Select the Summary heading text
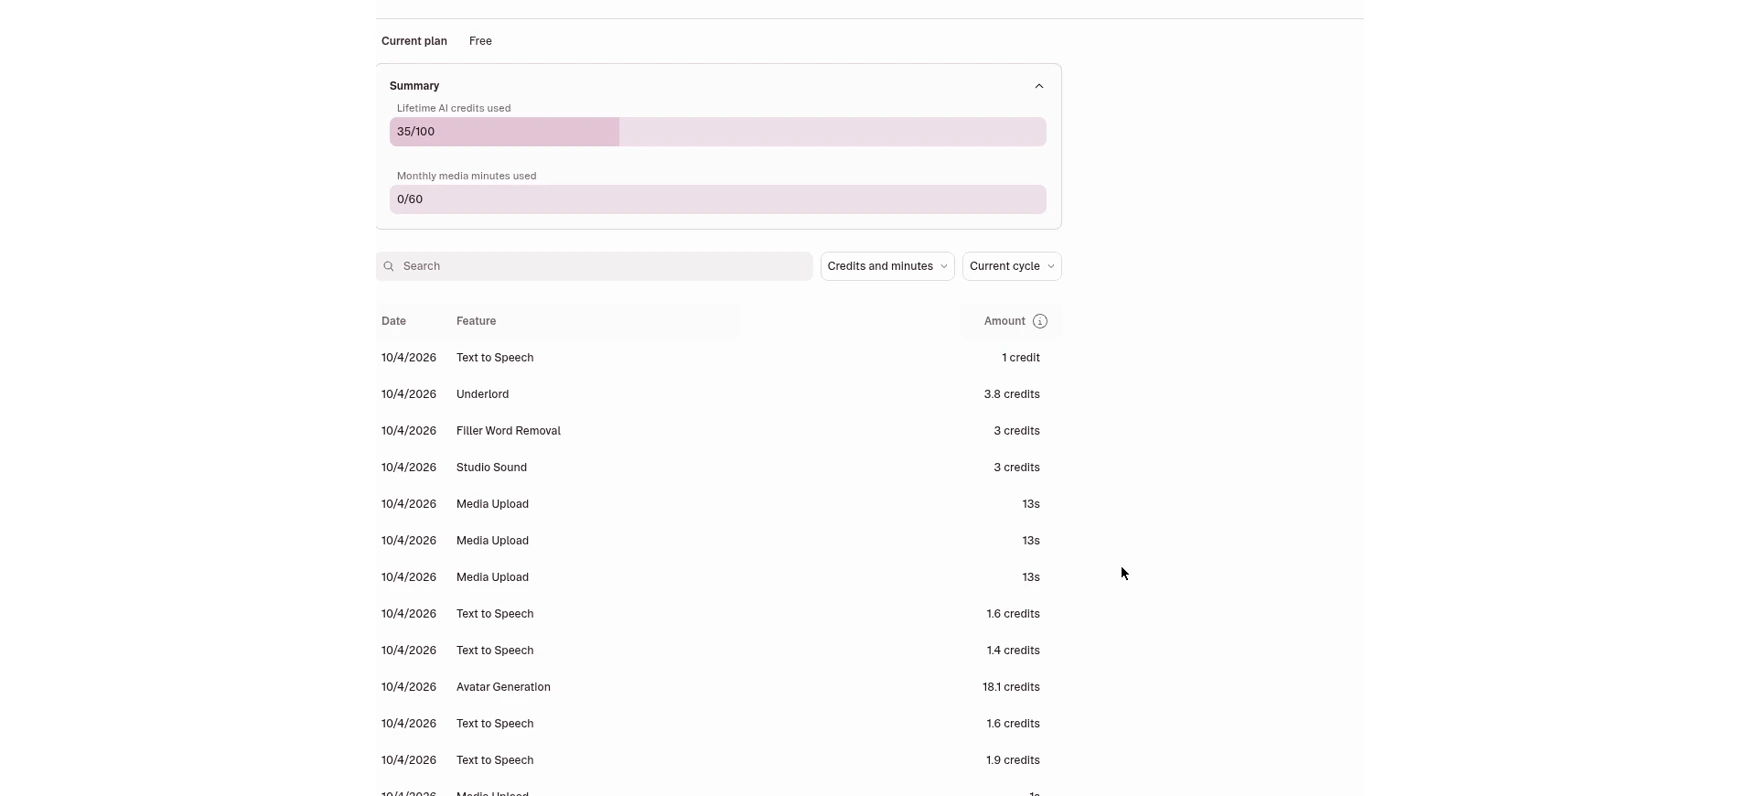Screen dimensions: 1740x796 414,86
